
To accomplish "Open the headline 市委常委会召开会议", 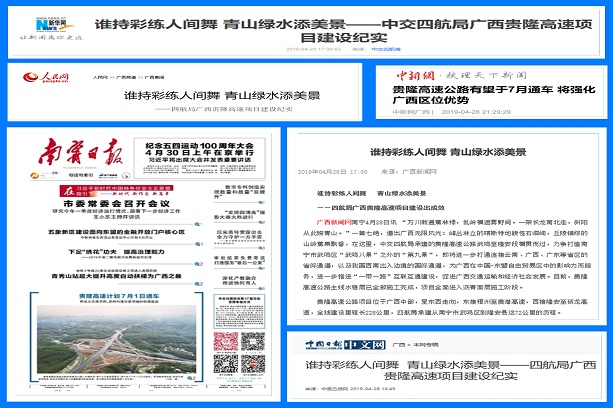I will 117,204.
